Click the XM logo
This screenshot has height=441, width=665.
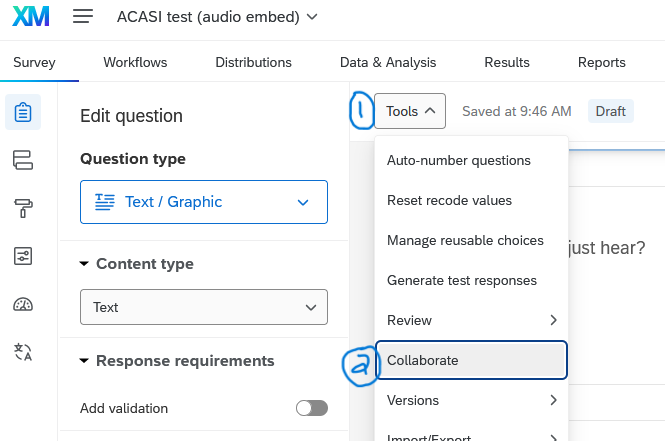(33, 17)
